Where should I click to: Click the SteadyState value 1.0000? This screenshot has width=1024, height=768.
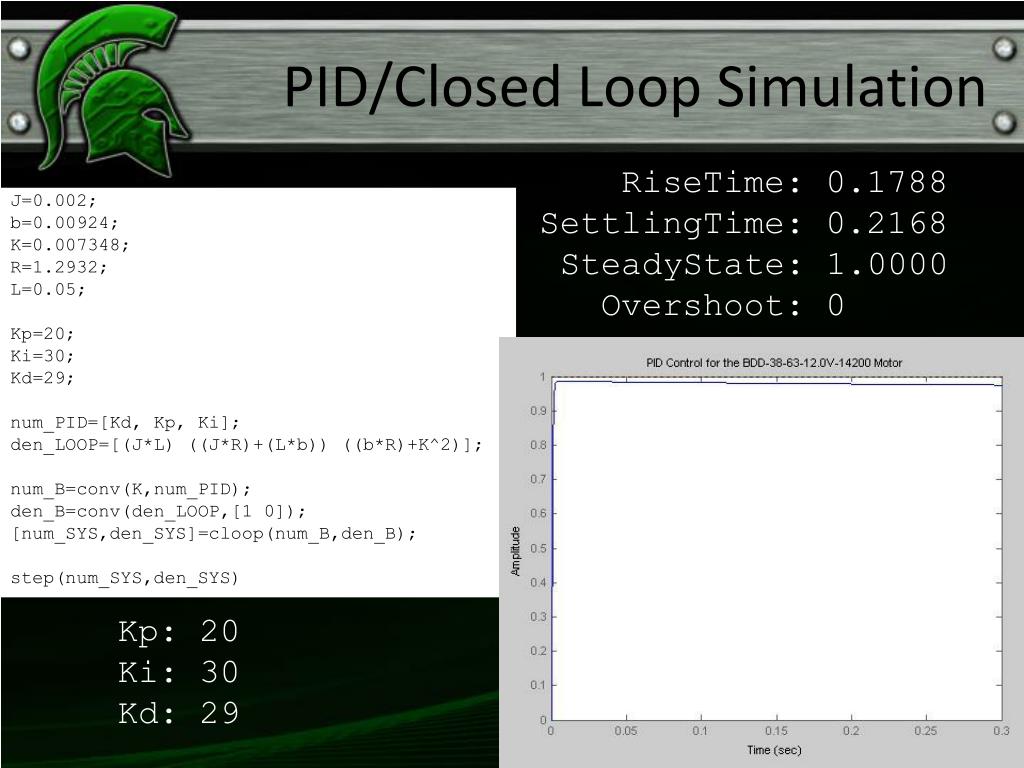(887, 264)
